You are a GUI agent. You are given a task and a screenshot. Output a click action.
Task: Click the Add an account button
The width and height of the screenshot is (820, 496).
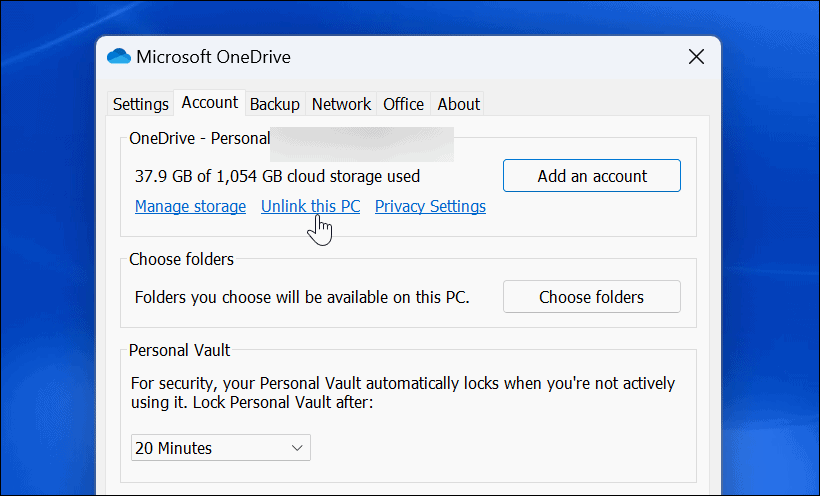tap(592, 176)
